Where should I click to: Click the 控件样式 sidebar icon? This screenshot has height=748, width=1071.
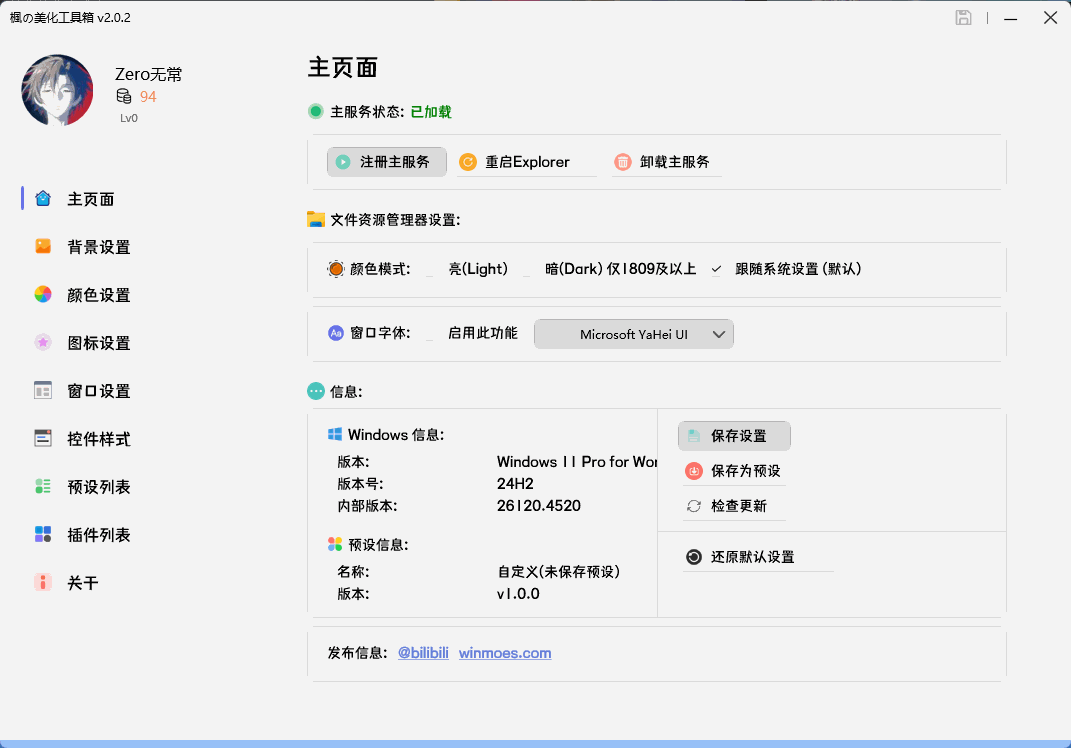[43, 439]
